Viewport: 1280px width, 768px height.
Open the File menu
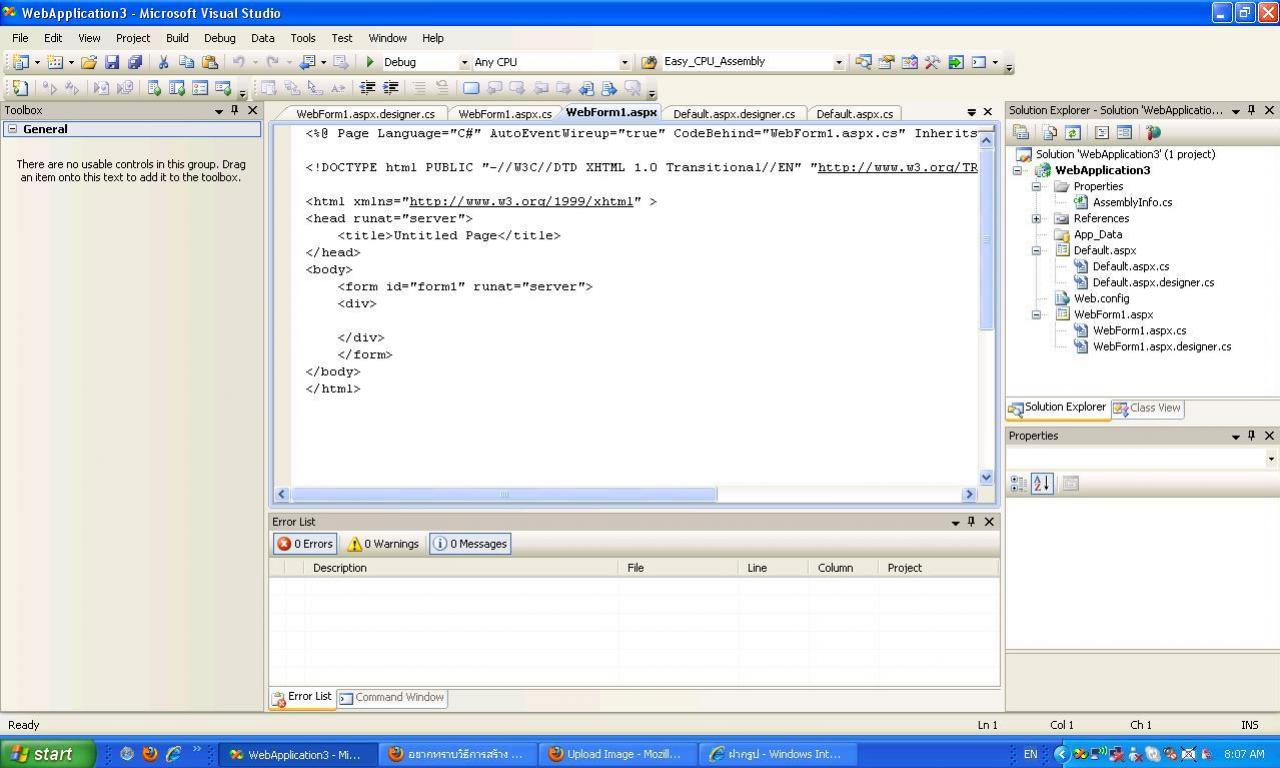(20, 38)
